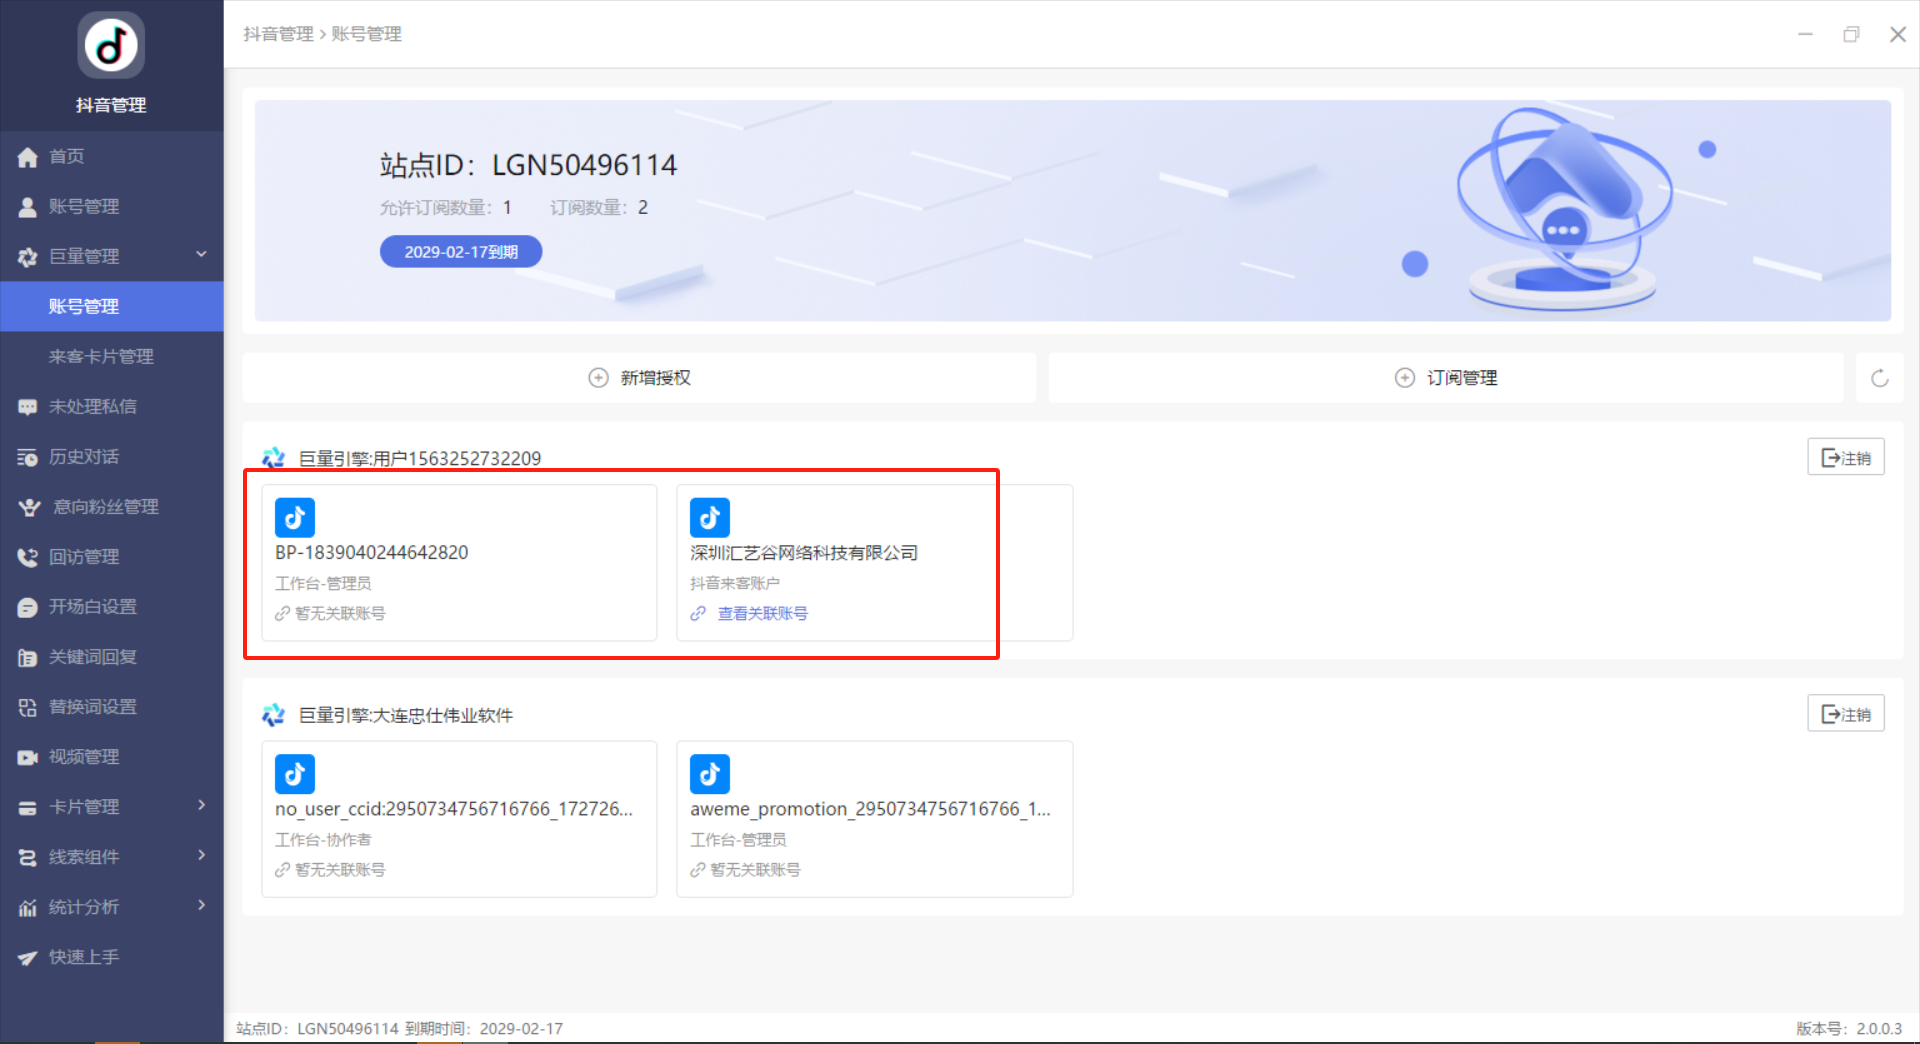Image resolution: width=1920 pixels, height=1044 pixels.
Task: Click the 新增授权 button
Action: tap(640, 378)
